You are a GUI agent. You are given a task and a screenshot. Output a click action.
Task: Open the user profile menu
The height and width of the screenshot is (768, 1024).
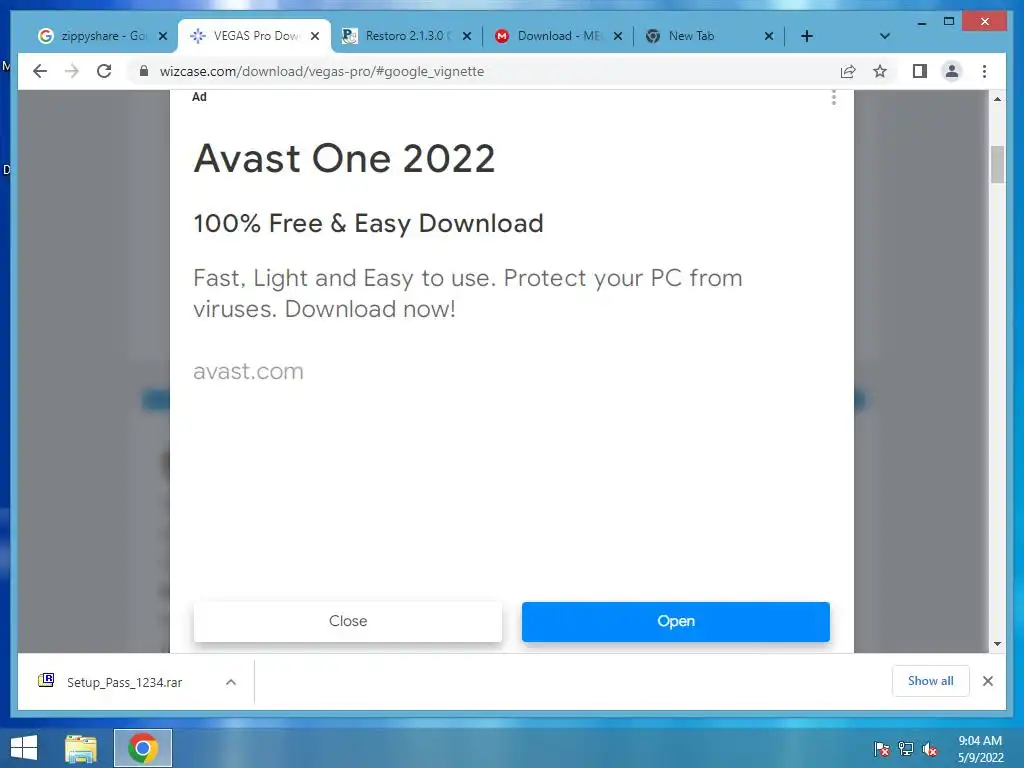click(x=952, y=71)
